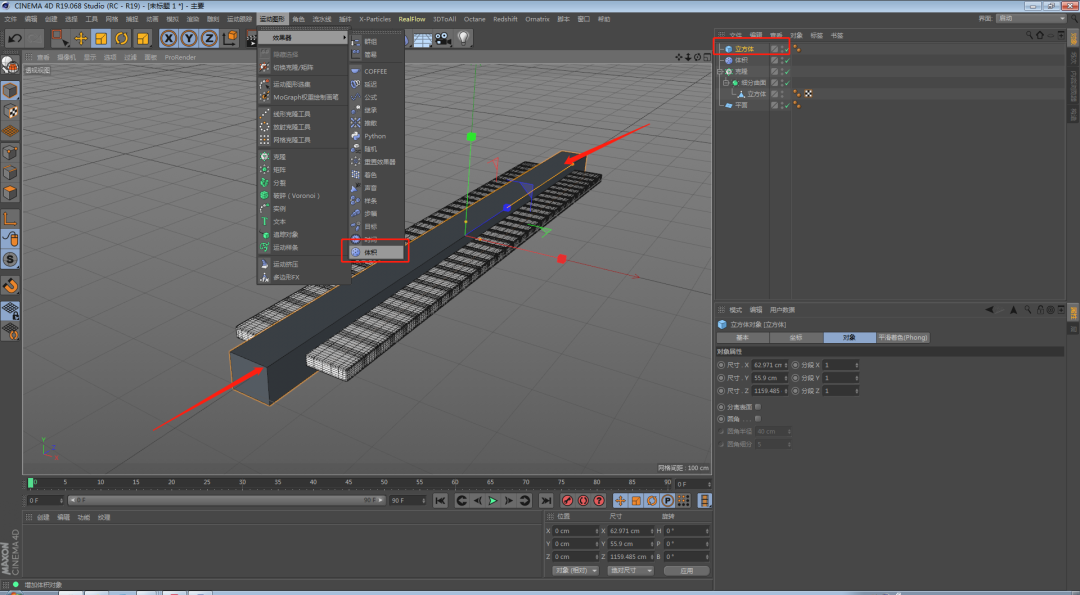1080x595 pixels.
Task: Click the 应用 apply button
Action: pyautogui.click(x=685, y=570)
